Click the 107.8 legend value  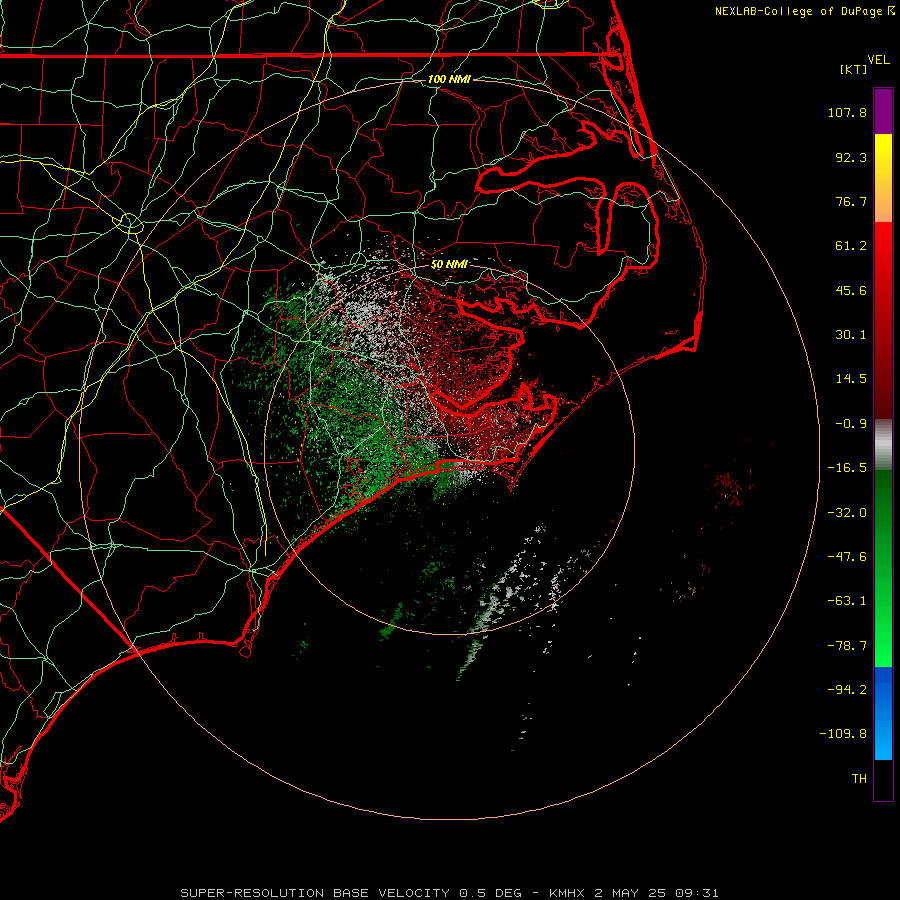pos(847,112)
